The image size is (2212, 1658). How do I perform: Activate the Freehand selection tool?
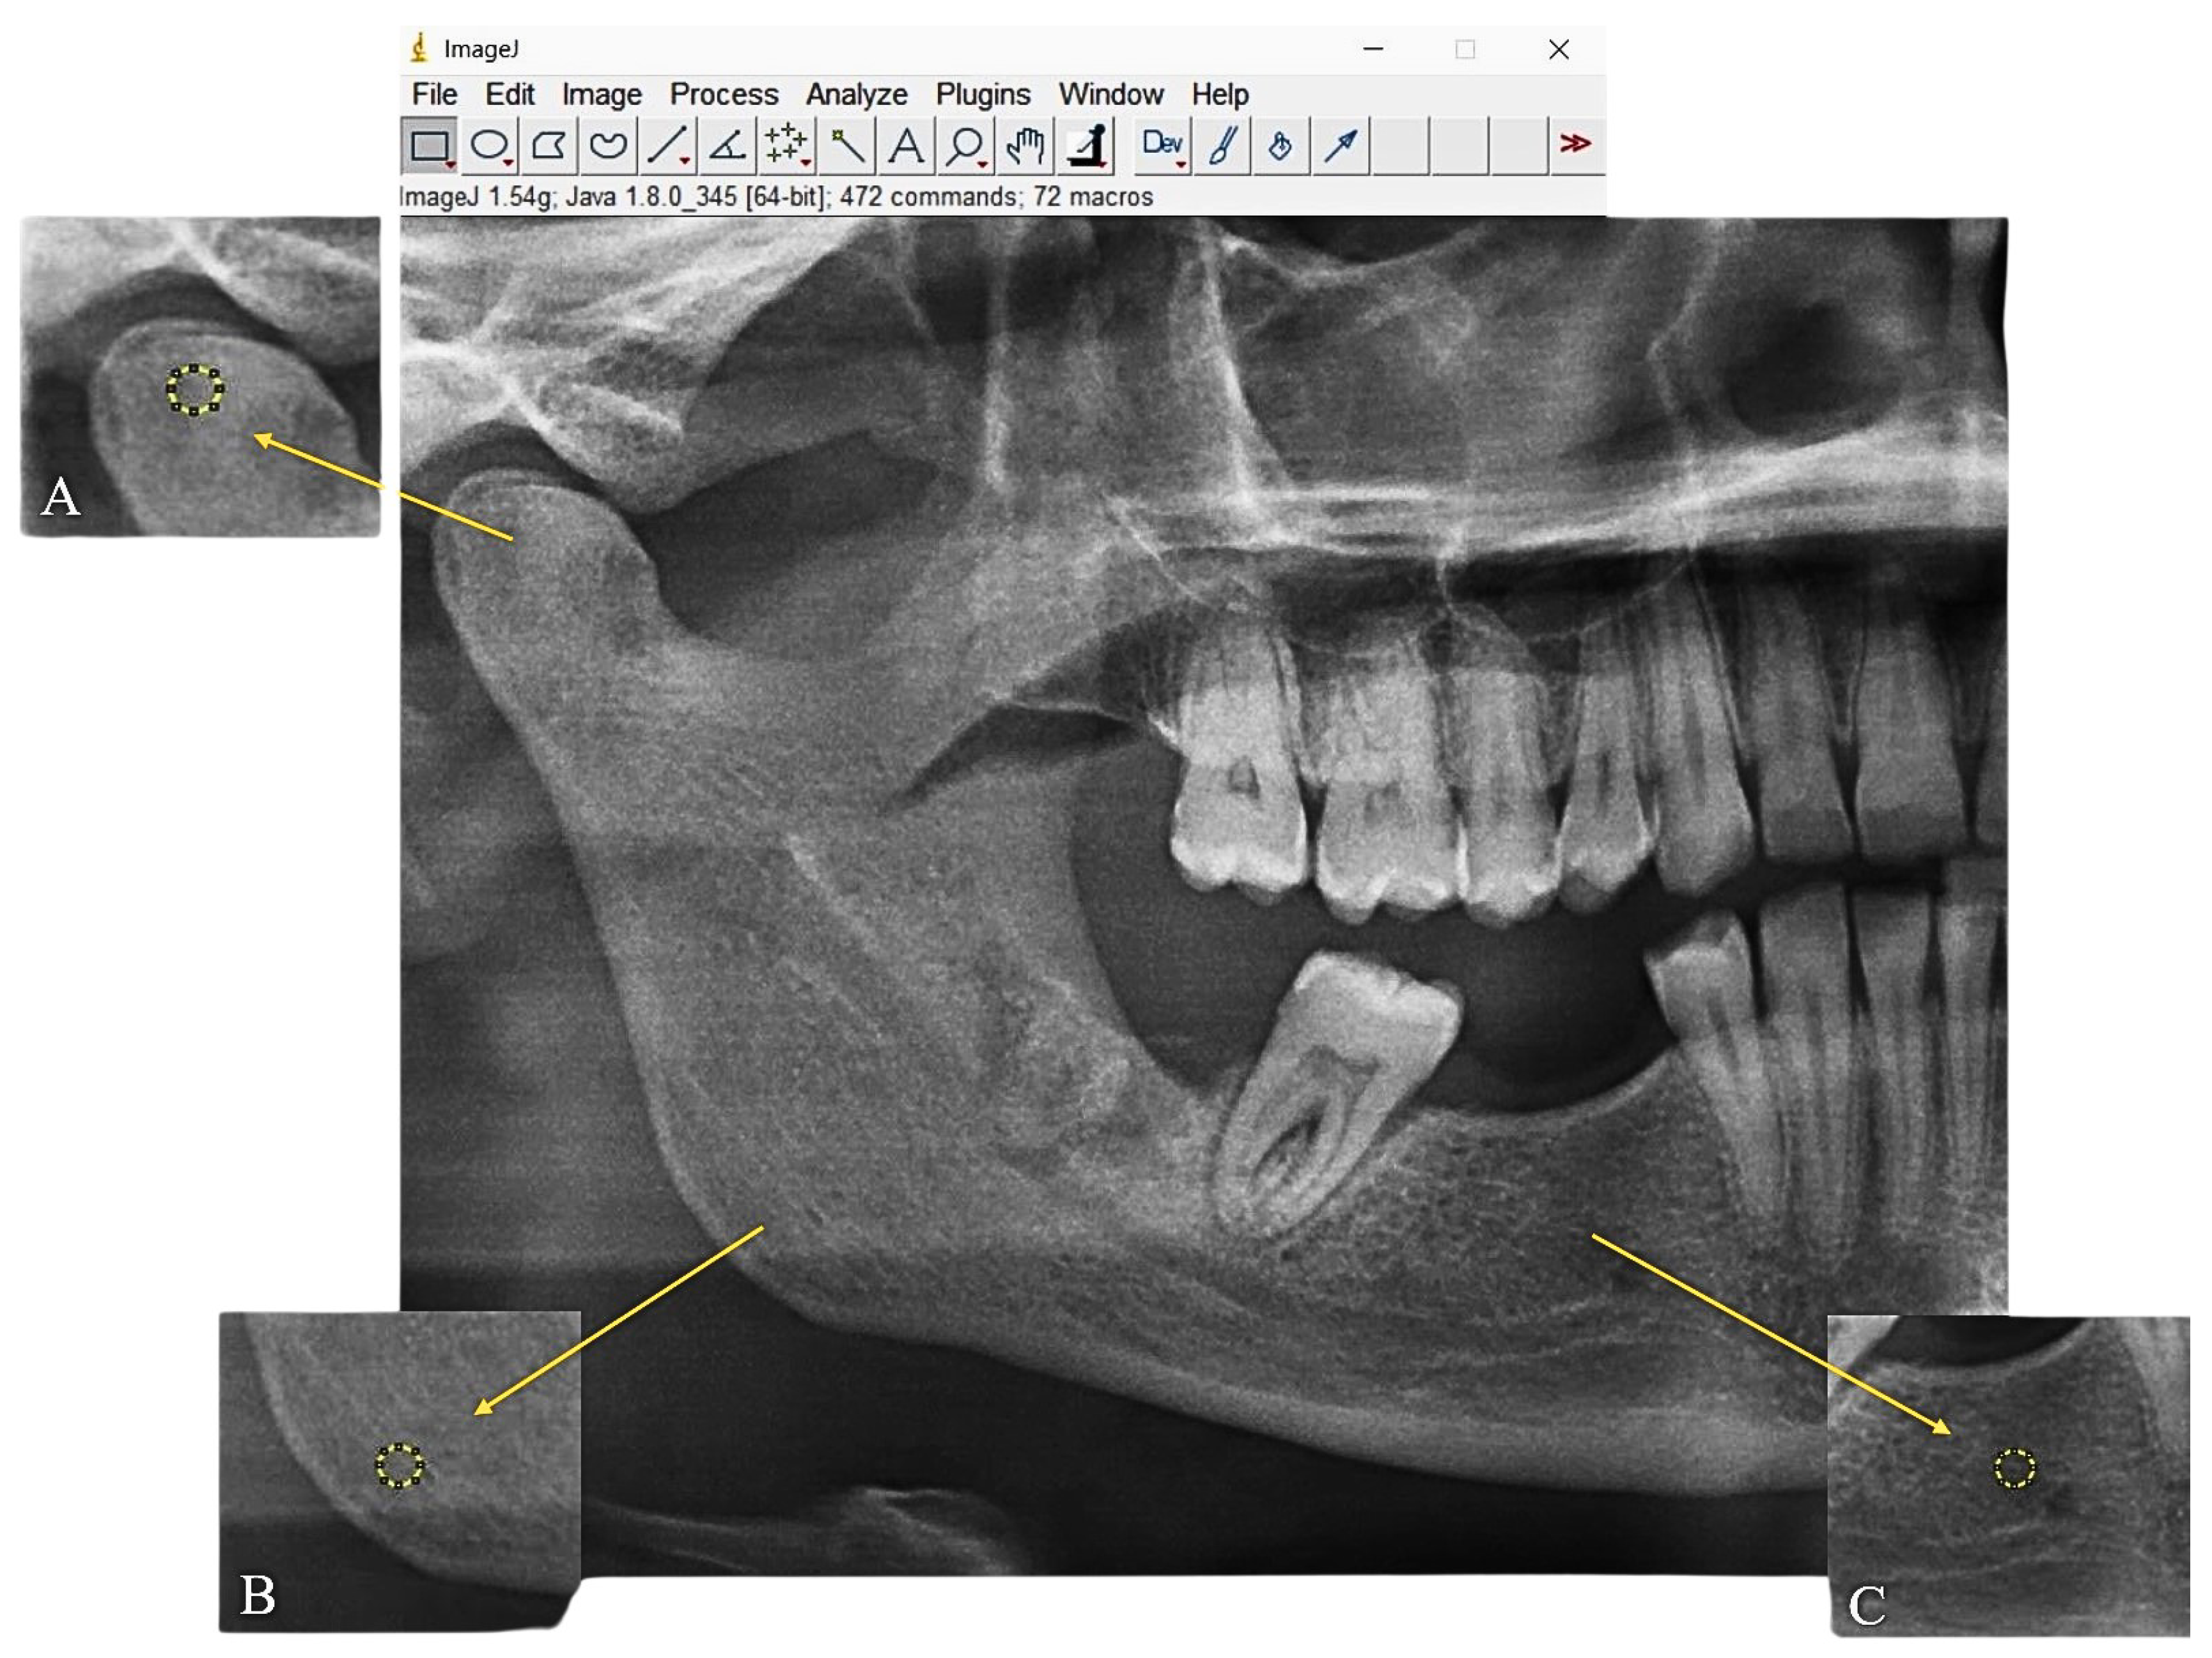click(607, 146)
